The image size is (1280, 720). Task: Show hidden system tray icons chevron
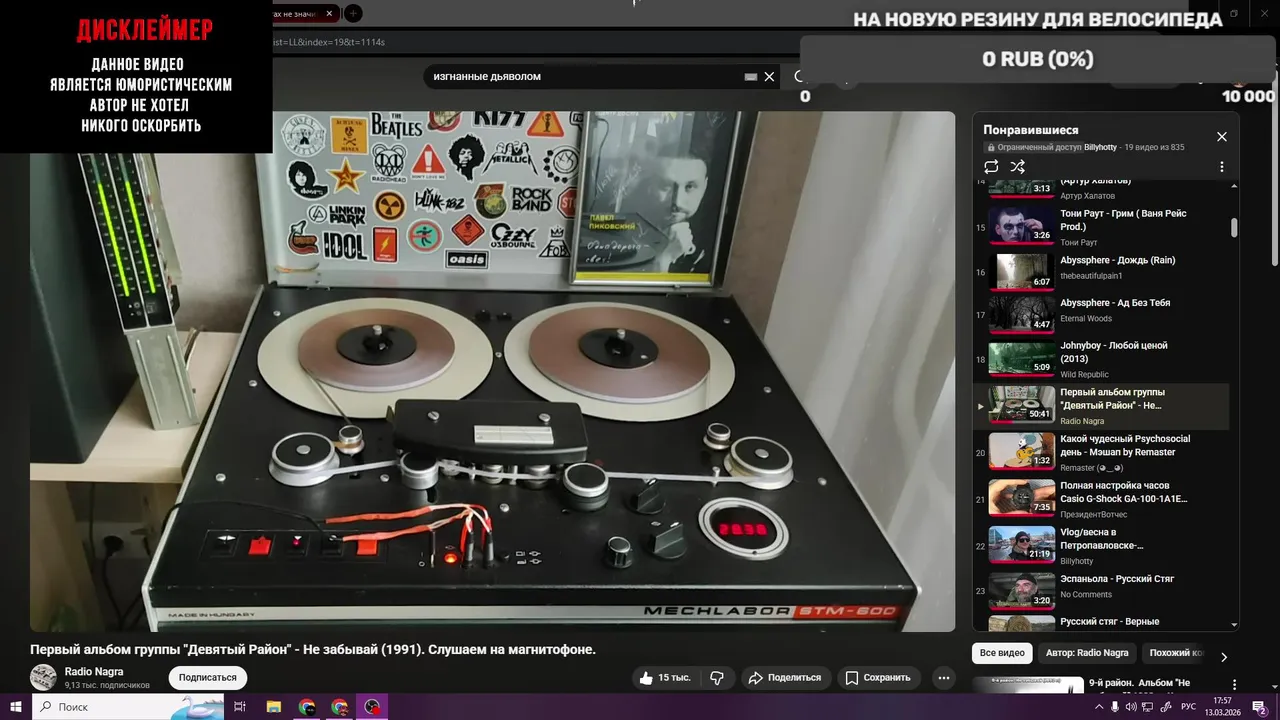point(1099,707)
